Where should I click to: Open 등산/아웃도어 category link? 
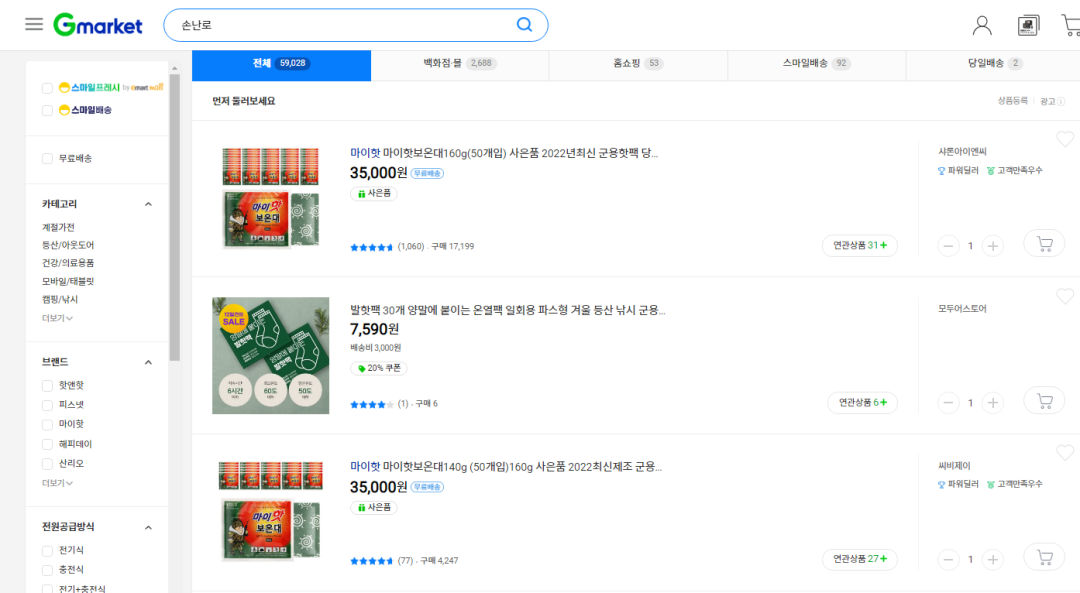click(68, 245)
